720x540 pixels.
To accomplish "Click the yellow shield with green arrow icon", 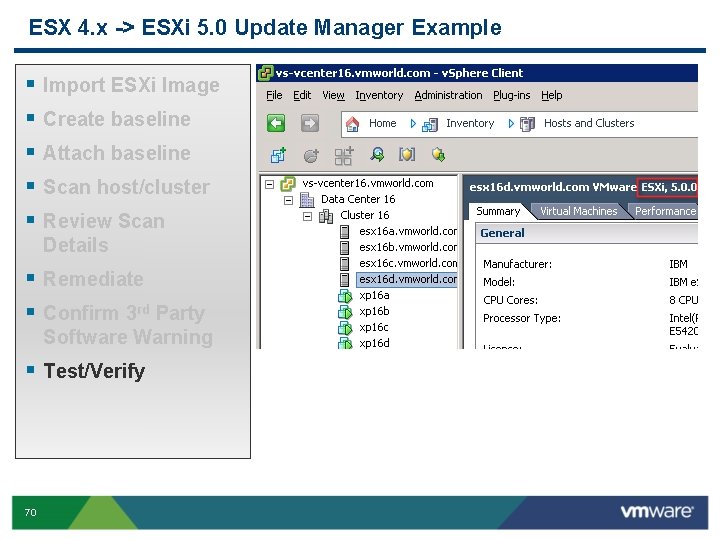I will [439, 155].
